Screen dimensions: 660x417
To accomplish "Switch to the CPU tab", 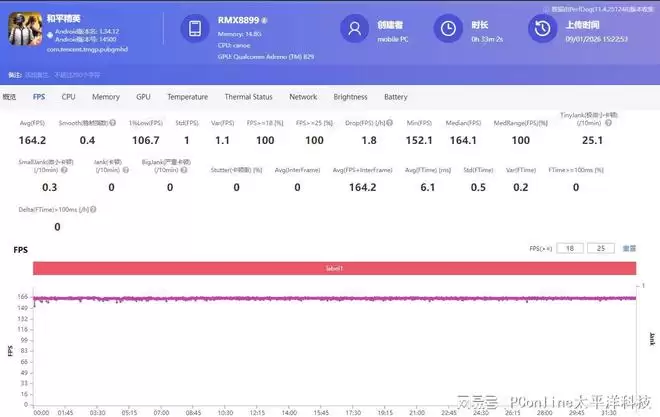I will [68, 97].
